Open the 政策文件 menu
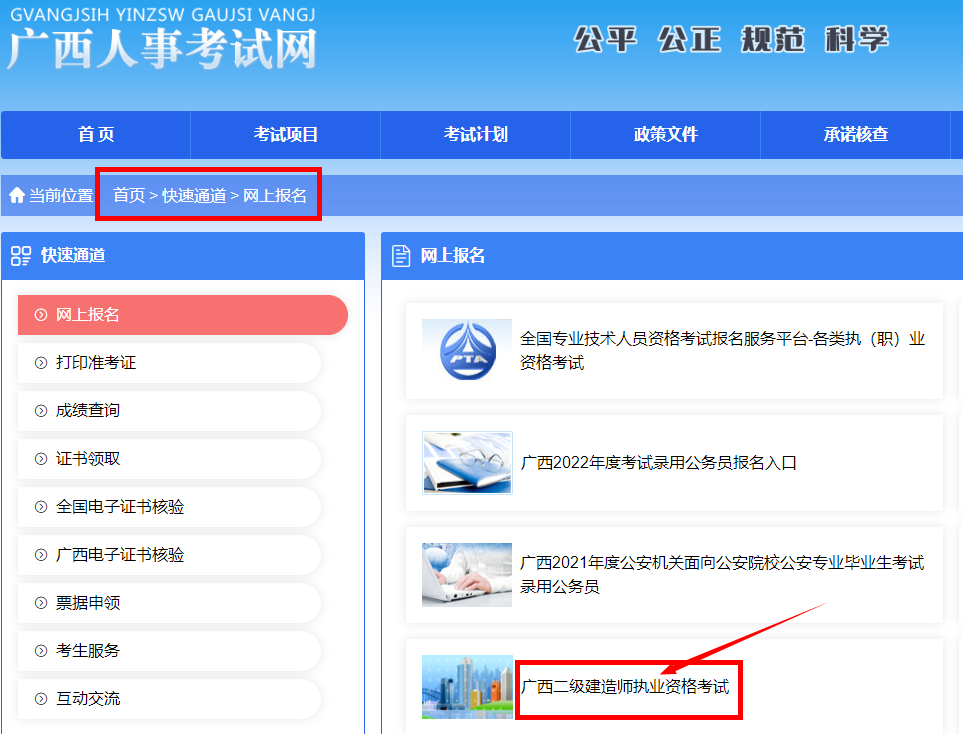The width and height of the screenshot is (963, 734). [665, 134]
